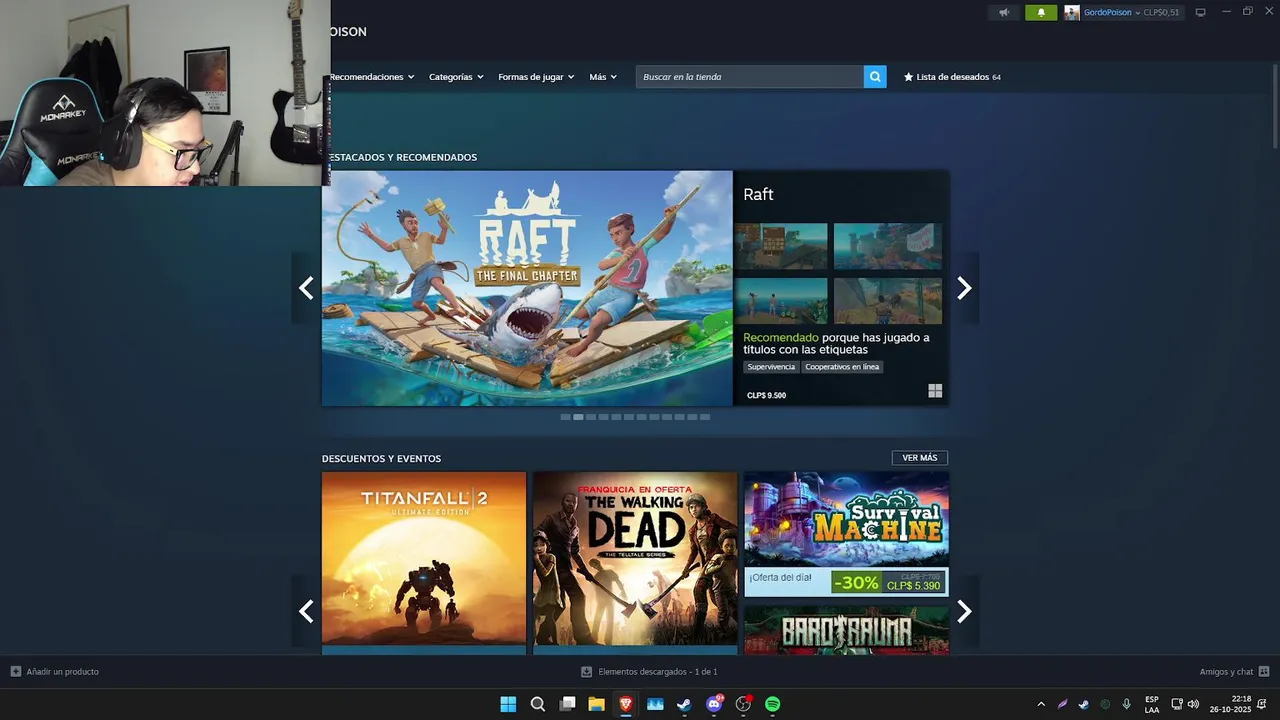
Task: Select second carousel page indicator dot
Action: point(578,417)
